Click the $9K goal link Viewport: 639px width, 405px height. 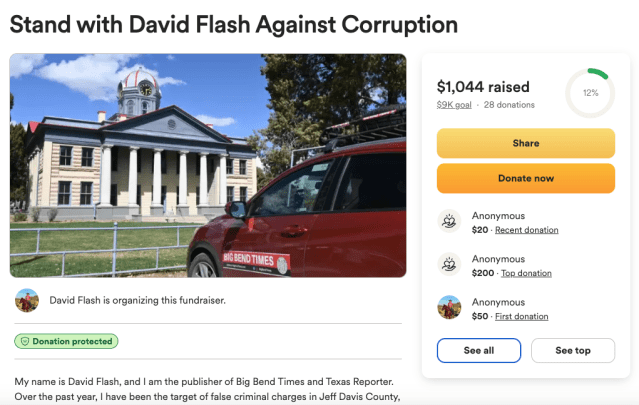455,105
